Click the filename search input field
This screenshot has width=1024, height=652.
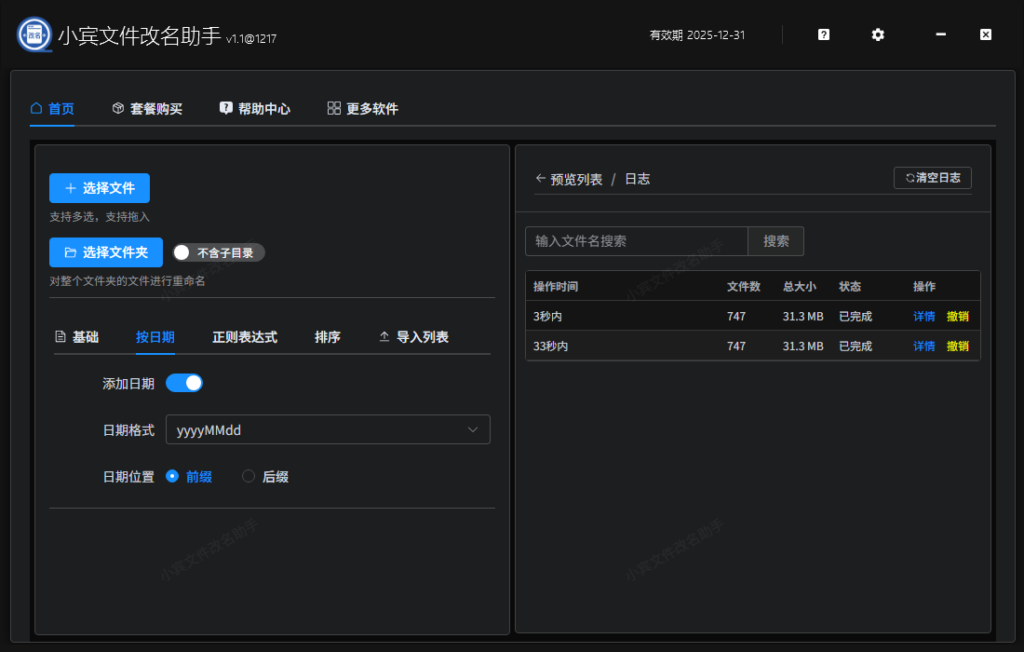(637, 241)
